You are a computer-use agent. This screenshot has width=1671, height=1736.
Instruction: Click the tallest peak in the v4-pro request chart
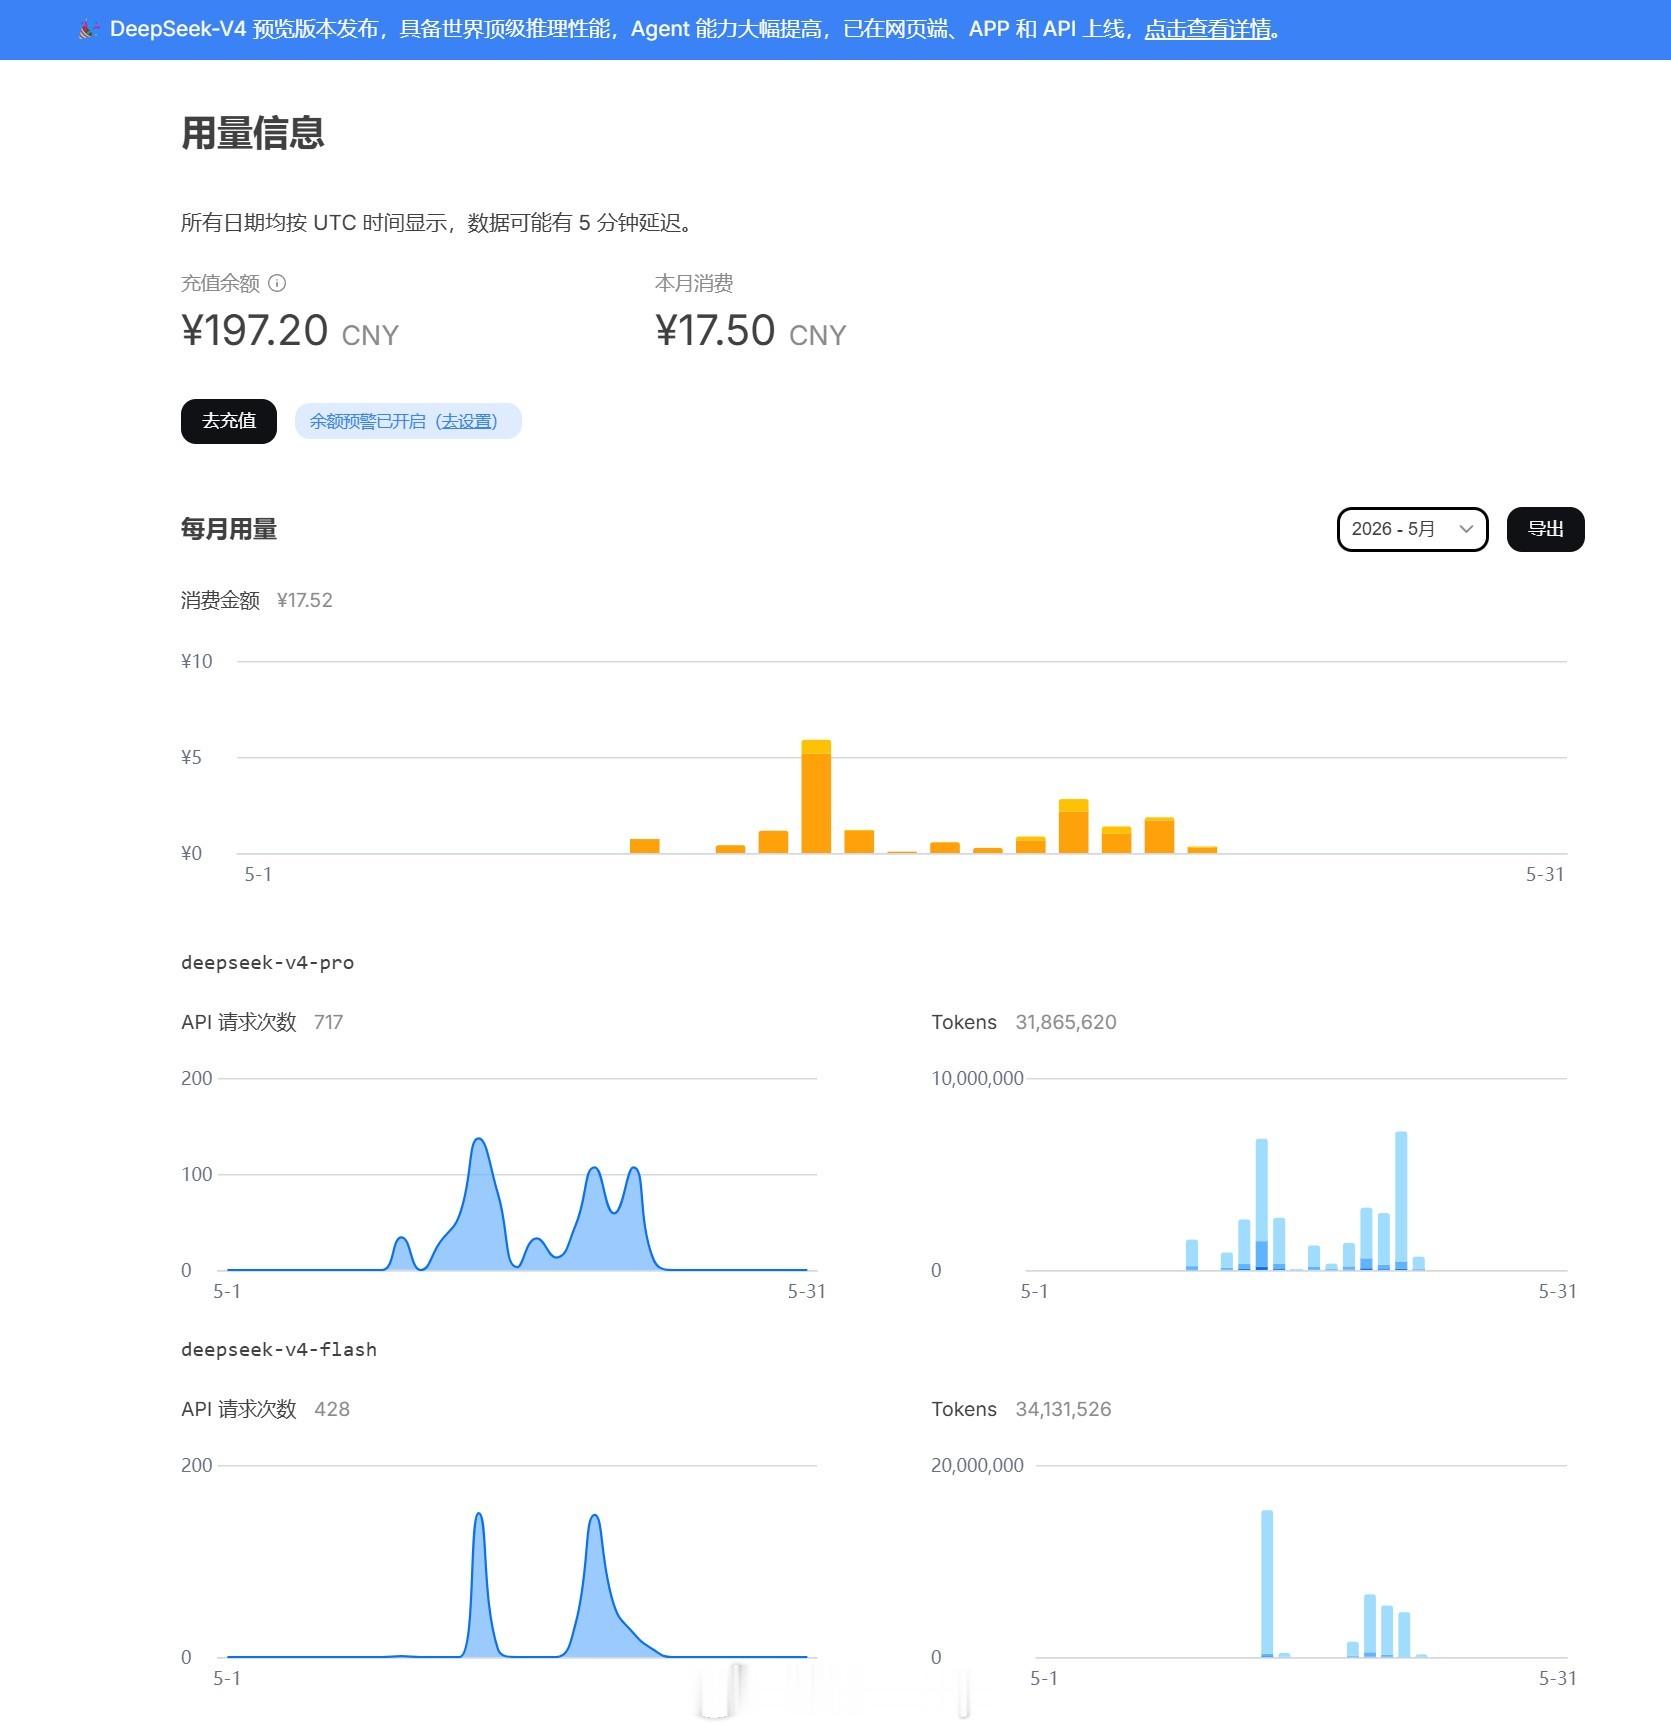[479, 1141]
